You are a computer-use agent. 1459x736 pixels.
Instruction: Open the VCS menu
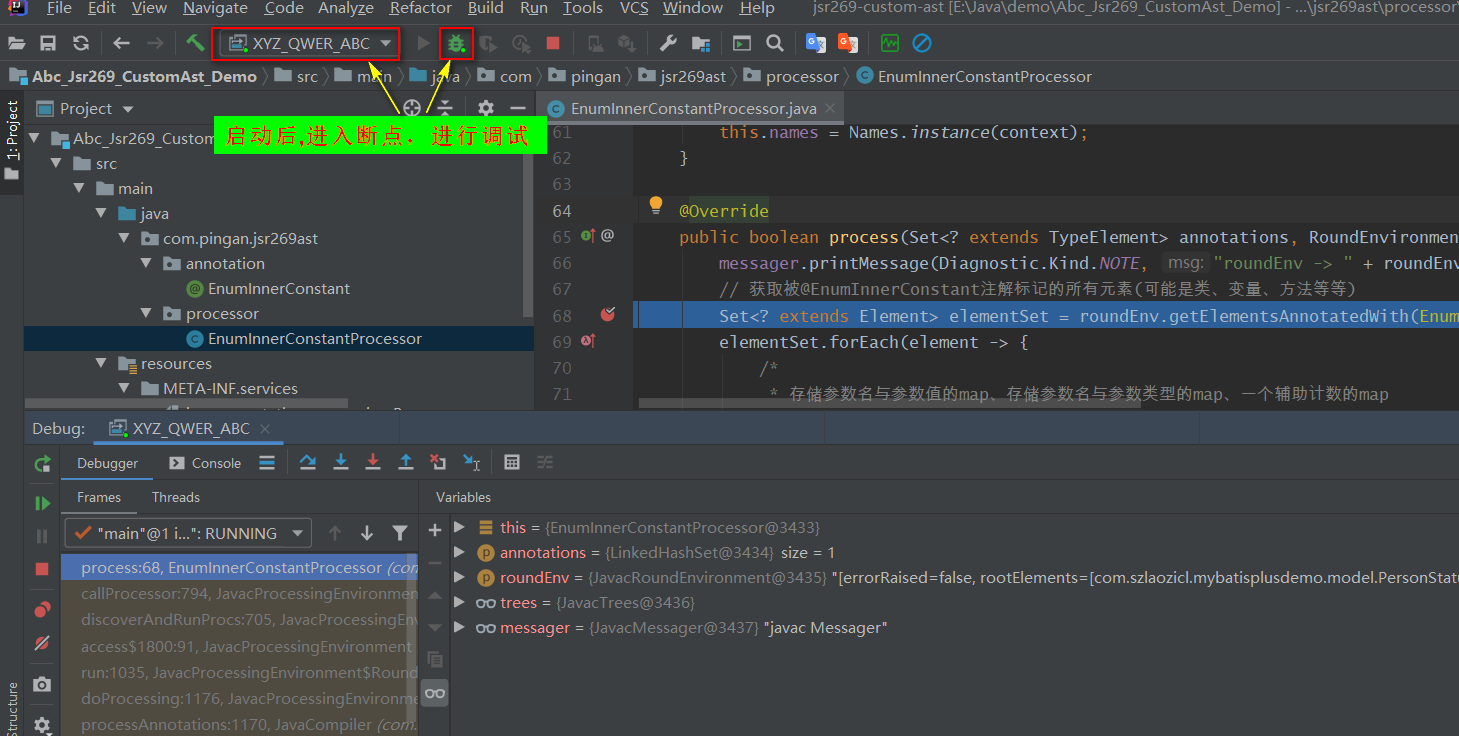(634, 8)
